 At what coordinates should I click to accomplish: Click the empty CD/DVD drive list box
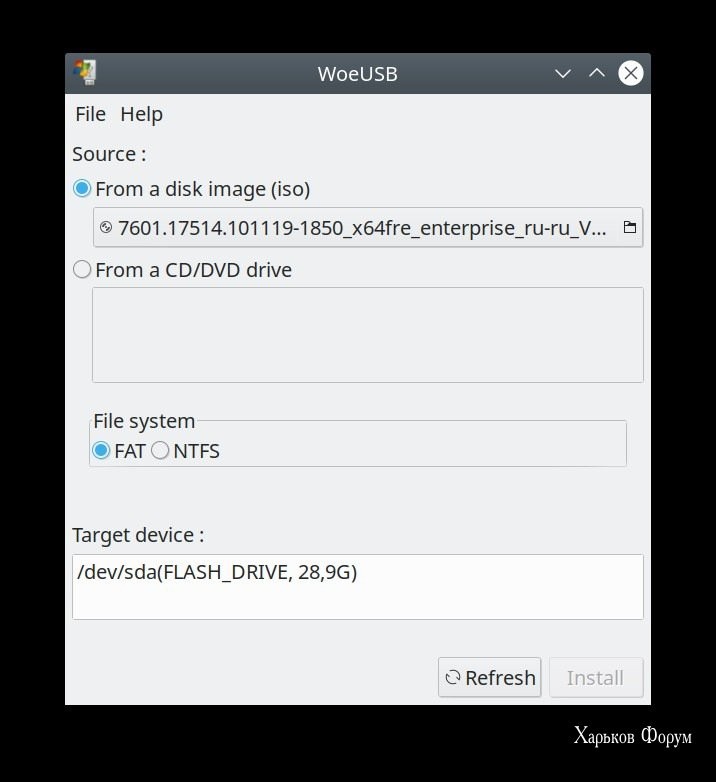[x=368, y=335]
